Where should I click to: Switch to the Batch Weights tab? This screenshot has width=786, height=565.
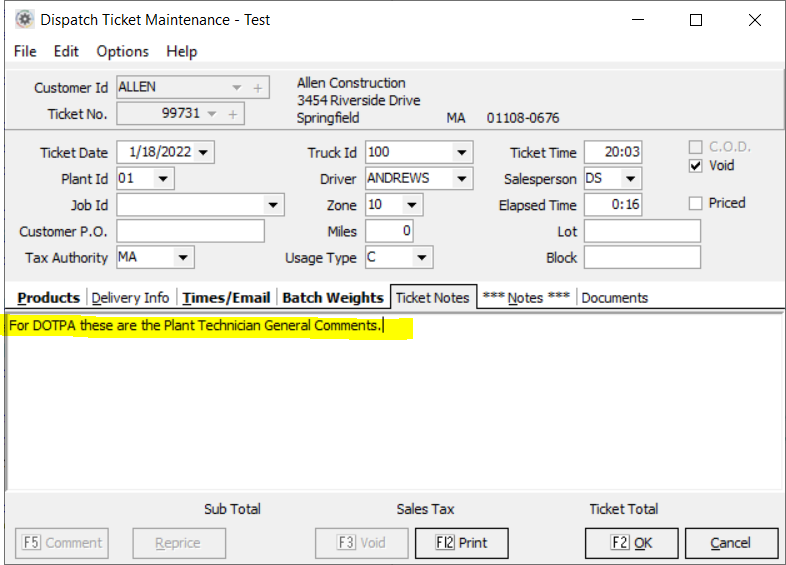[332, 297]
